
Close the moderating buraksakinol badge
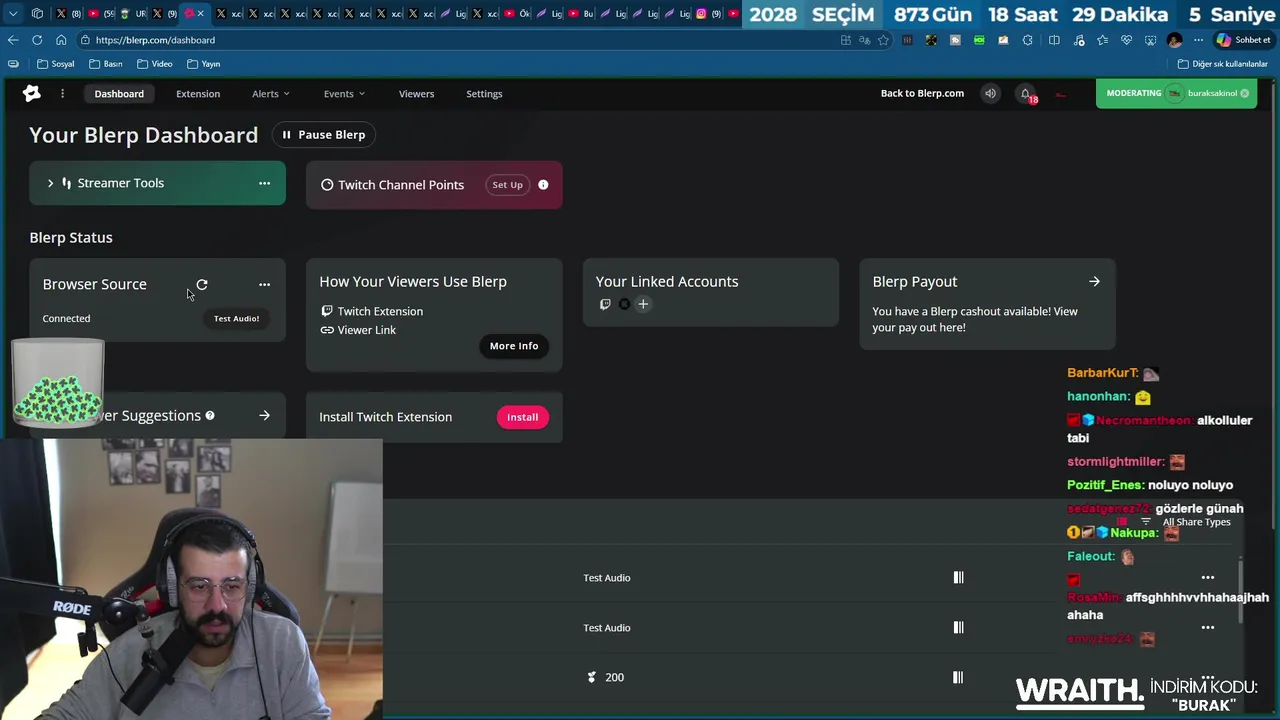tap(1245, 93)
